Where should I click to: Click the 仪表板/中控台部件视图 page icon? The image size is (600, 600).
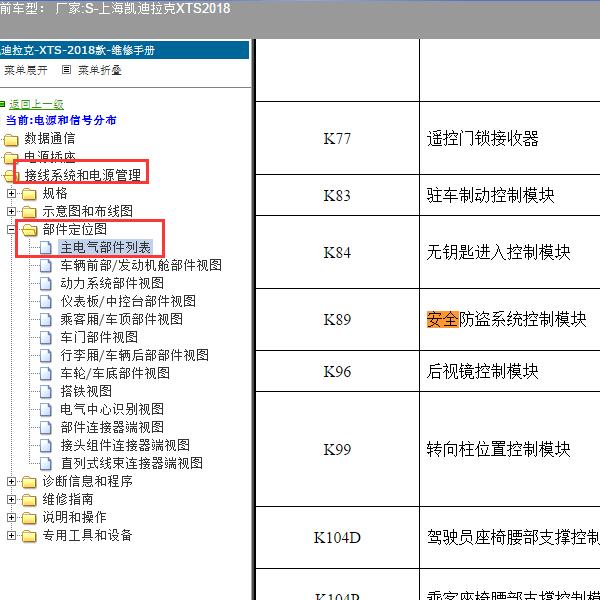46,302
